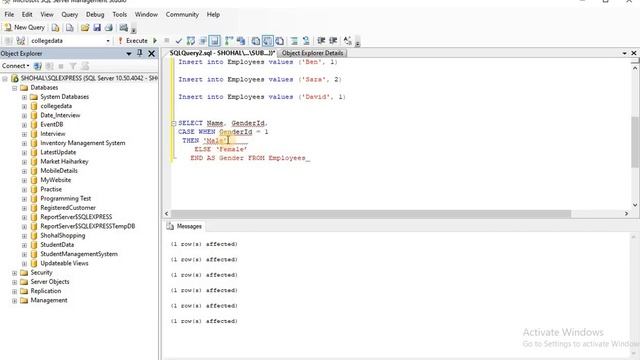The image size is (640, 360).
Task: Open the File menu
Action: click(9, 14)
